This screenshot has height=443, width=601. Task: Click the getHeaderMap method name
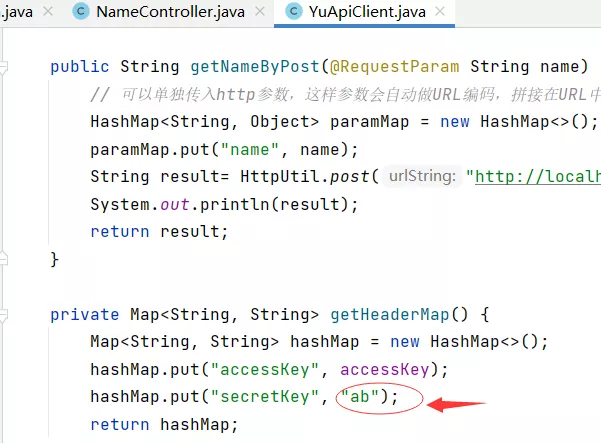pyautogui.click(x=390, y=315)
